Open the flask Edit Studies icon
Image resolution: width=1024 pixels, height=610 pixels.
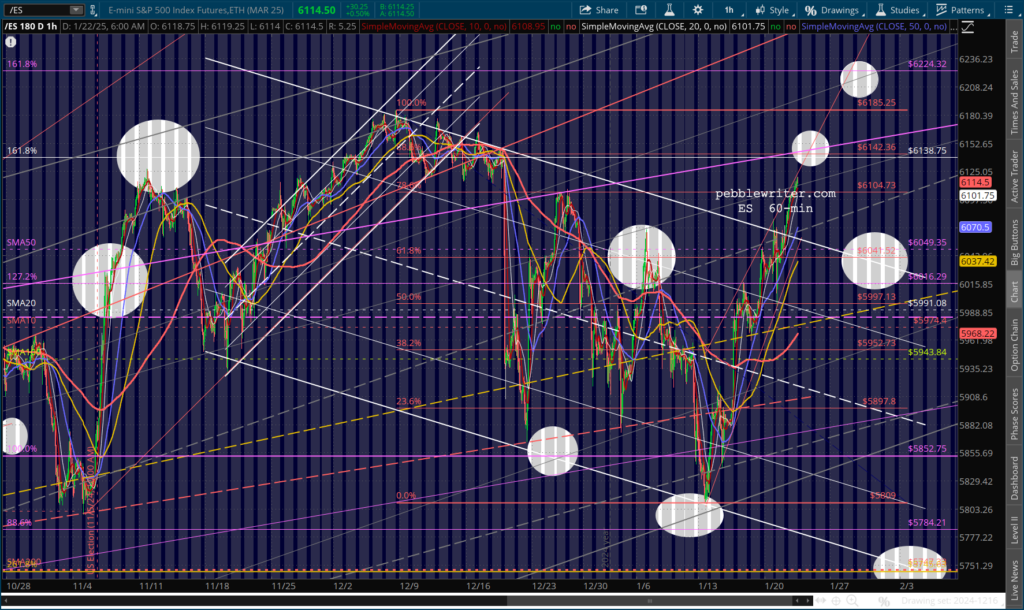click(x=669, y=10)
